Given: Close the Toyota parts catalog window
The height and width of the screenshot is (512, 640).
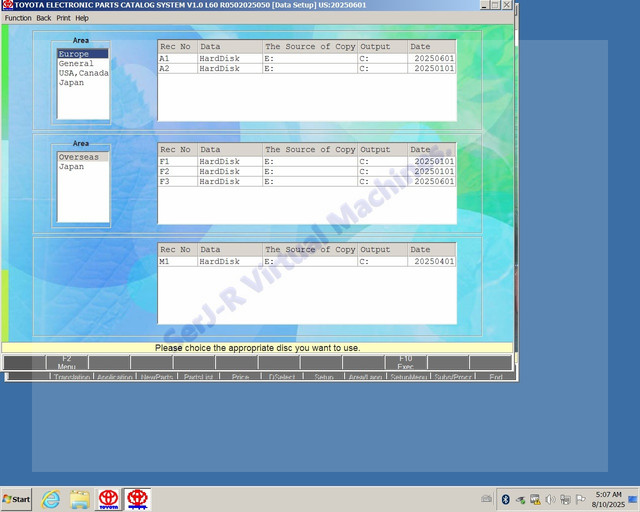Looking at the screenshot, I should pyautogui.click(x=507, y=5).
